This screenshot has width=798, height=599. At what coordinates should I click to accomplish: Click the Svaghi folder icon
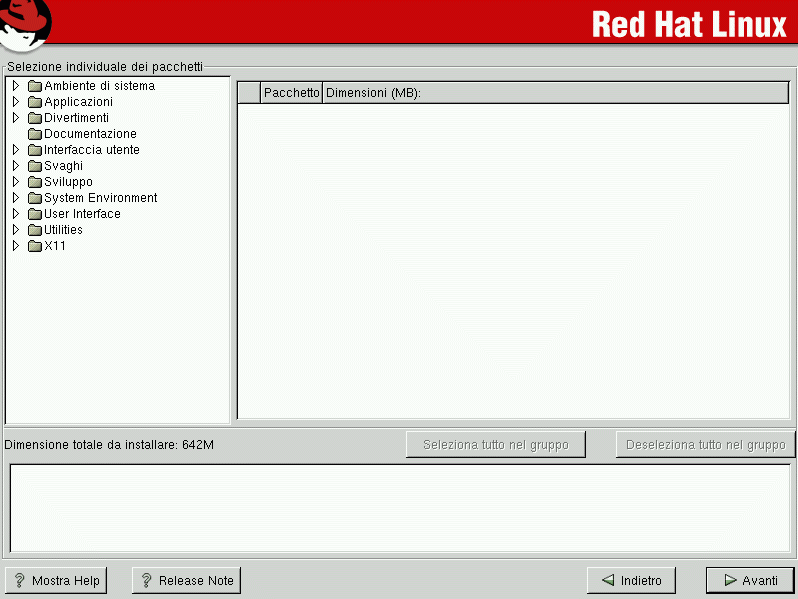point(35,166)
